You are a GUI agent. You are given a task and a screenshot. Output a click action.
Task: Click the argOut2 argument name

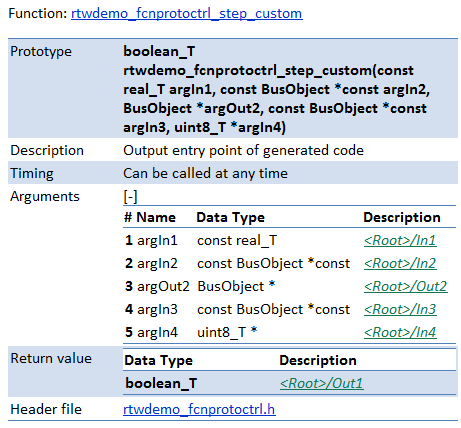pyautogui.click(x=163, y=286)
